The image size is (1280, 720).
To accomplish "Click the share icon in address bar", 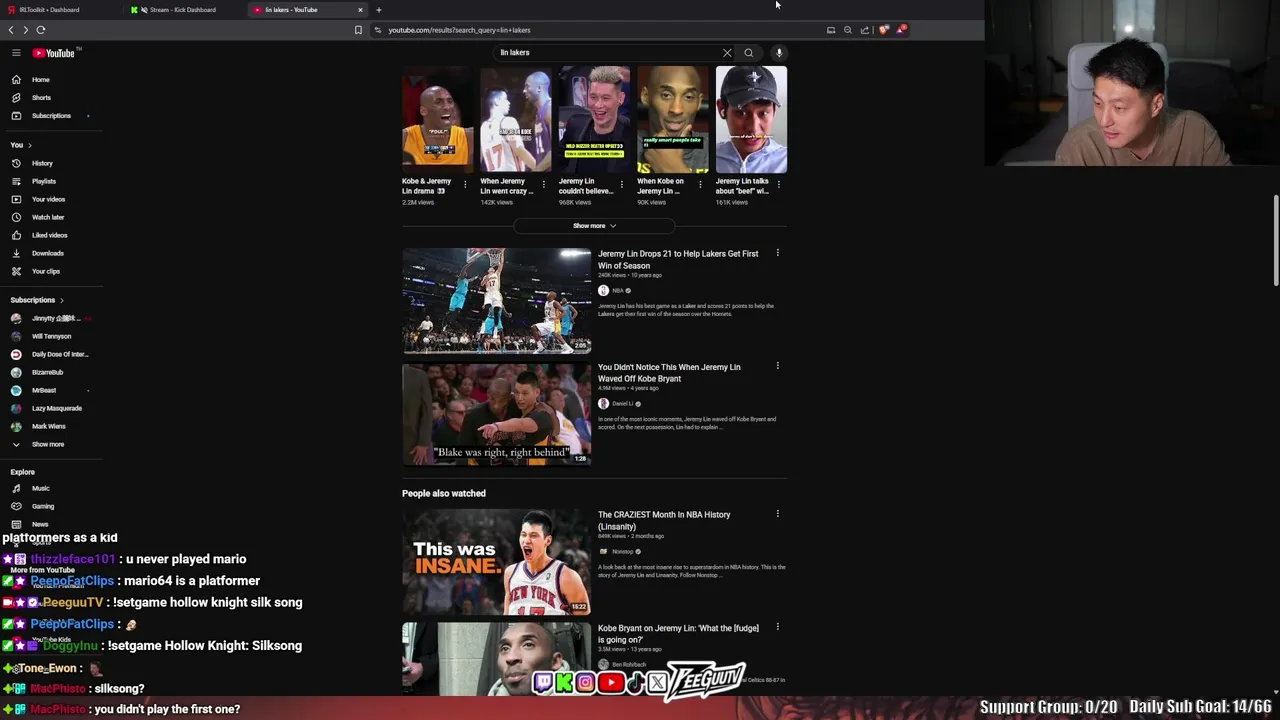I will coord(865,30).
